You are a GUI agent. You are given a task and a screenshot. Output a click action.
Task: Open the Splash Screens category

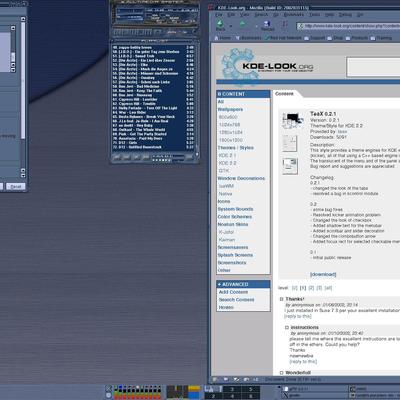tap(235, 255)
